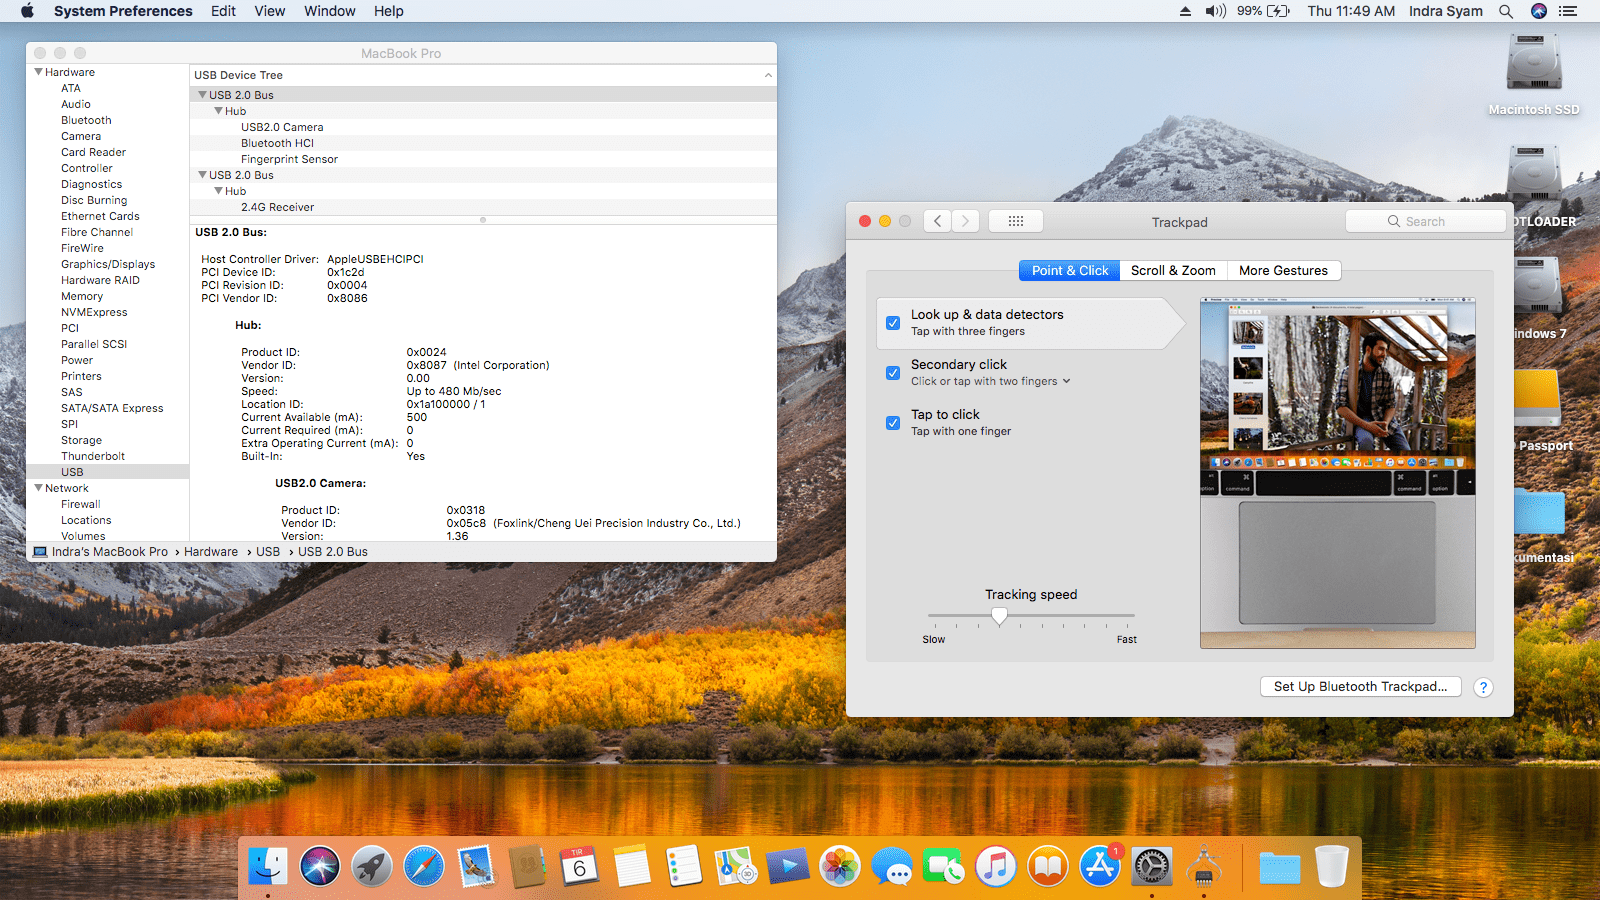
Task: Click the volume icon in menu bar
Action: coord(1215,11)
